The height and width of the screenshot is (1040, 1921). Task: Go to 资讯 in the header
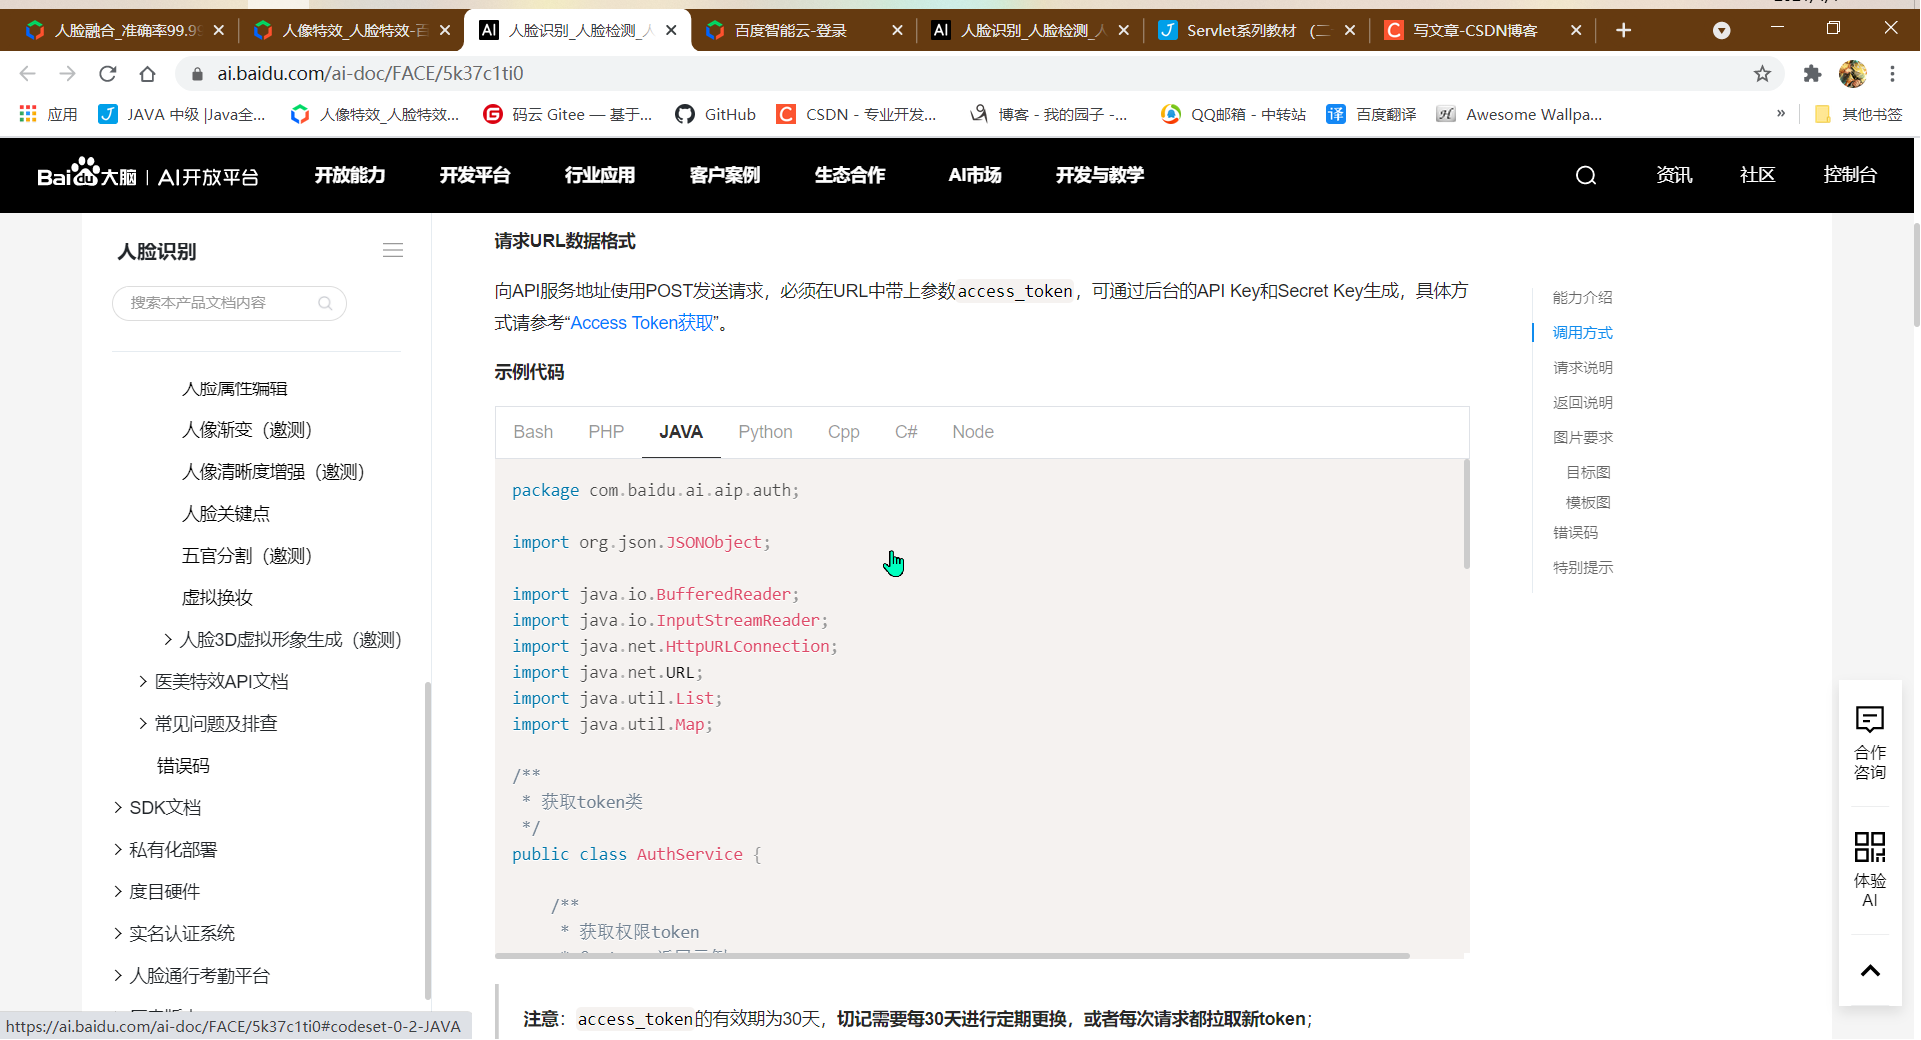pyautogui.click(x=1674, y=175)
